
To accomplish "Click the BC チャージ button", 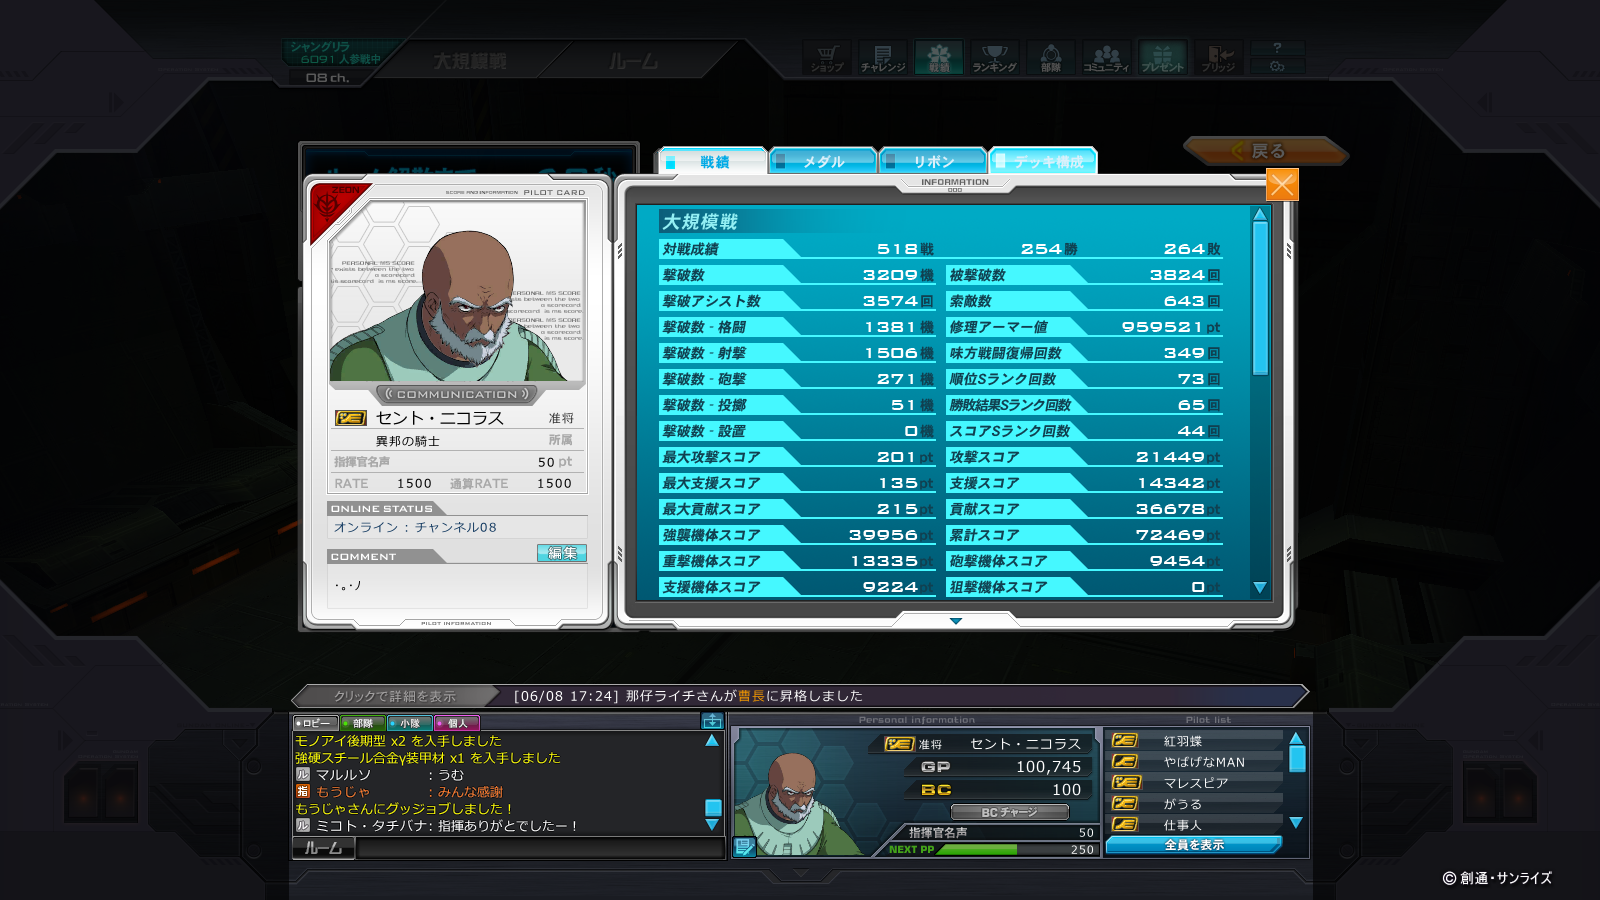I will 1009,812.
